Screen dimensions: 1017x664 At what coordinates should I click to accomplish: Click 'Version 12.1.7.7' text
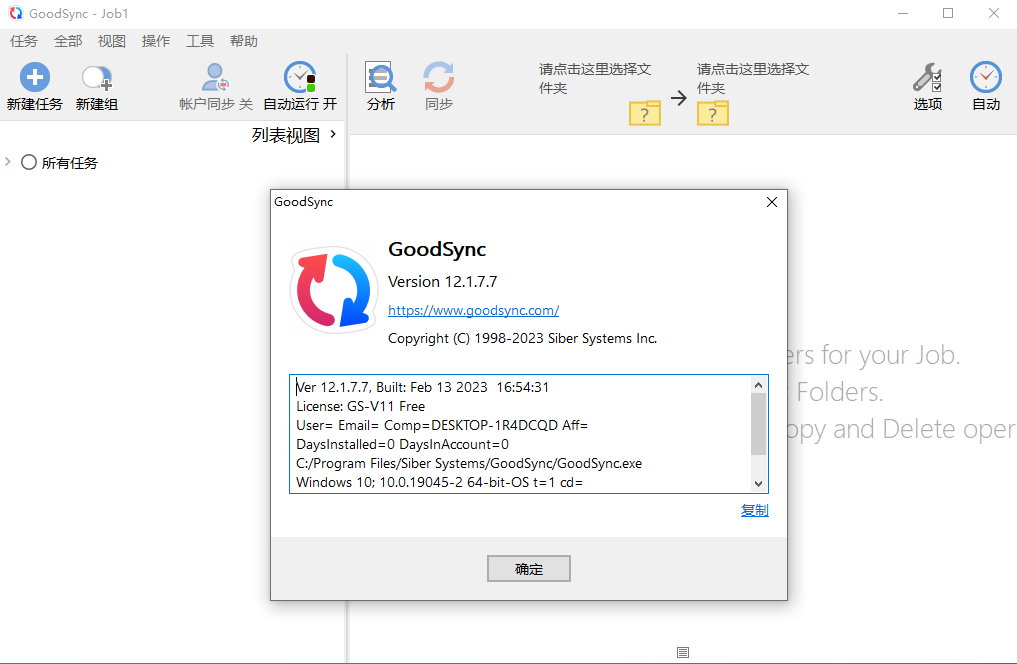[442, 281]
